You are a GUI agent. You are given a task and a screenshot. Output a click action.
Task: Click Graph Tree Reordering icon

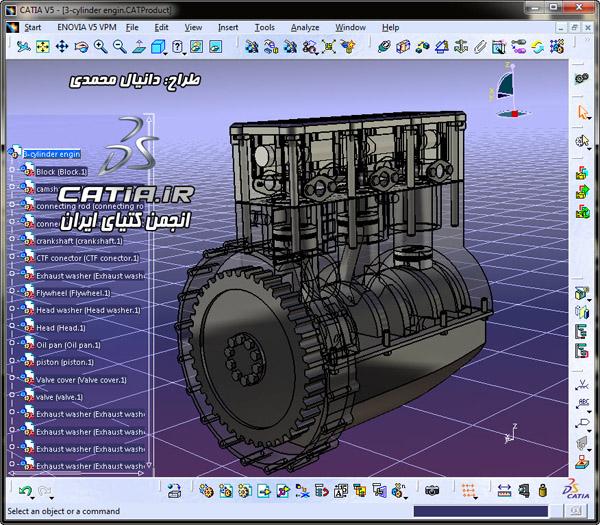tap(321, 490)
